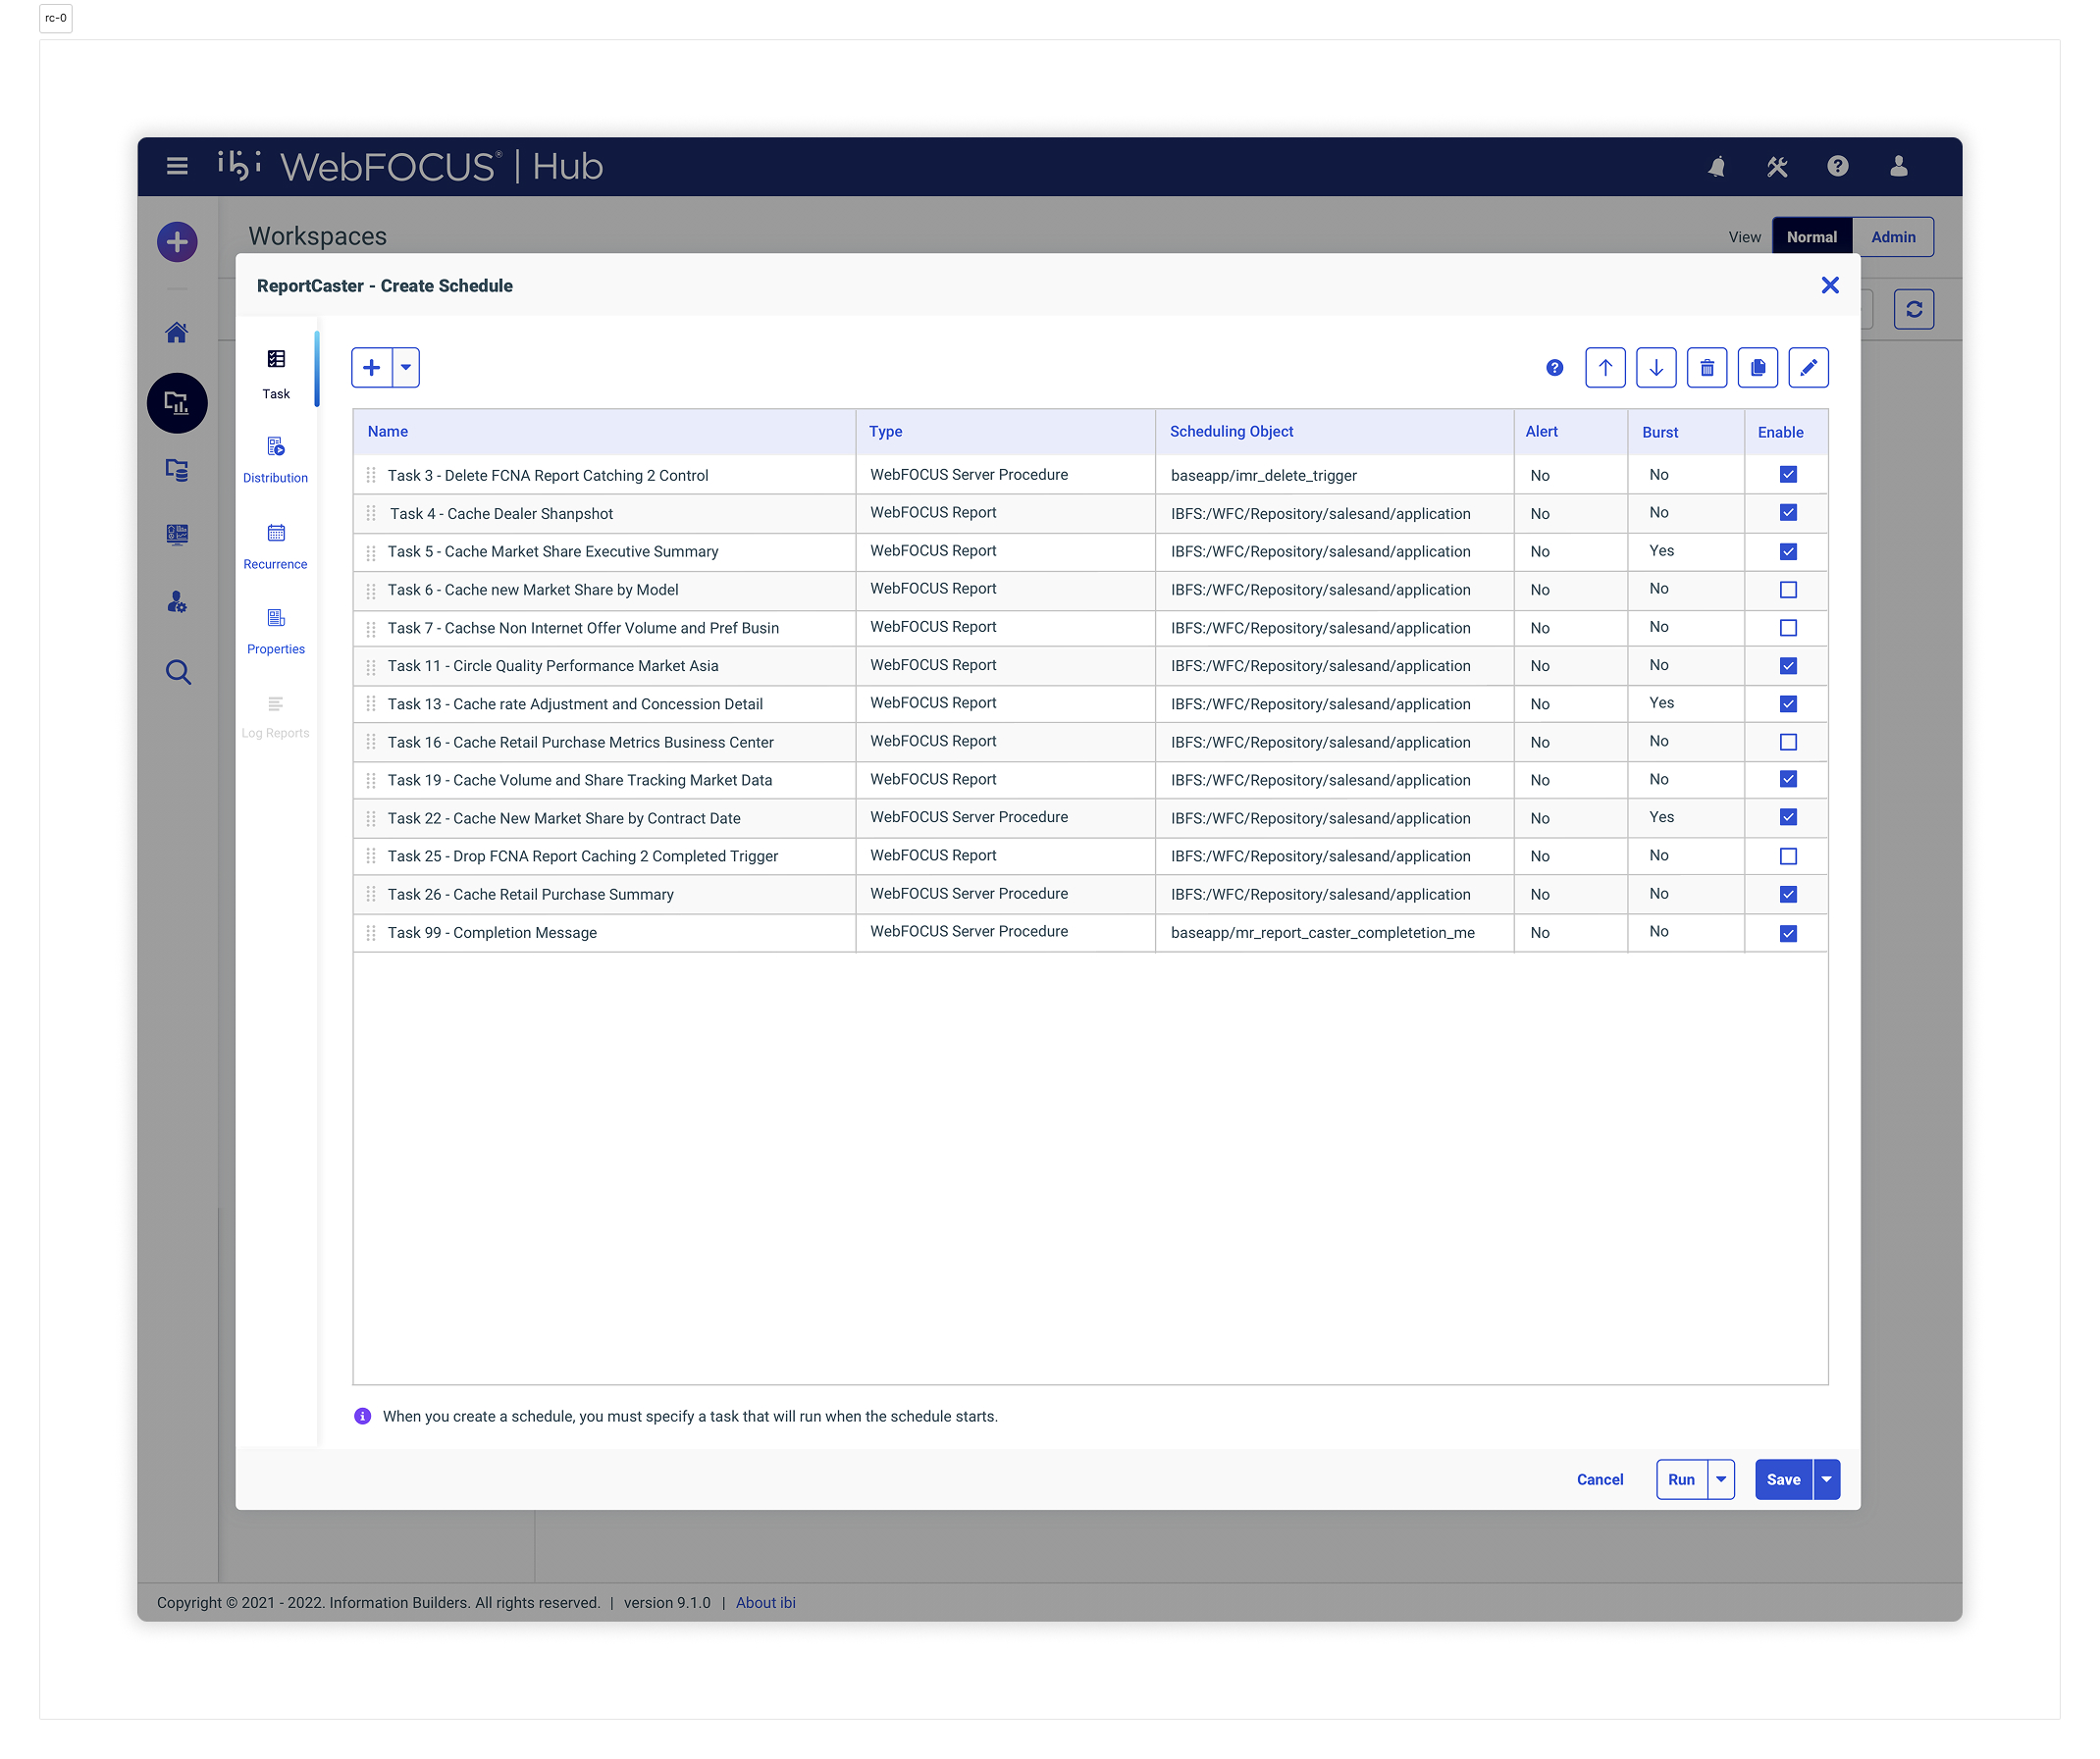Open the About ibi link
This screenshot has width=2100, height=1759.
765,1602
